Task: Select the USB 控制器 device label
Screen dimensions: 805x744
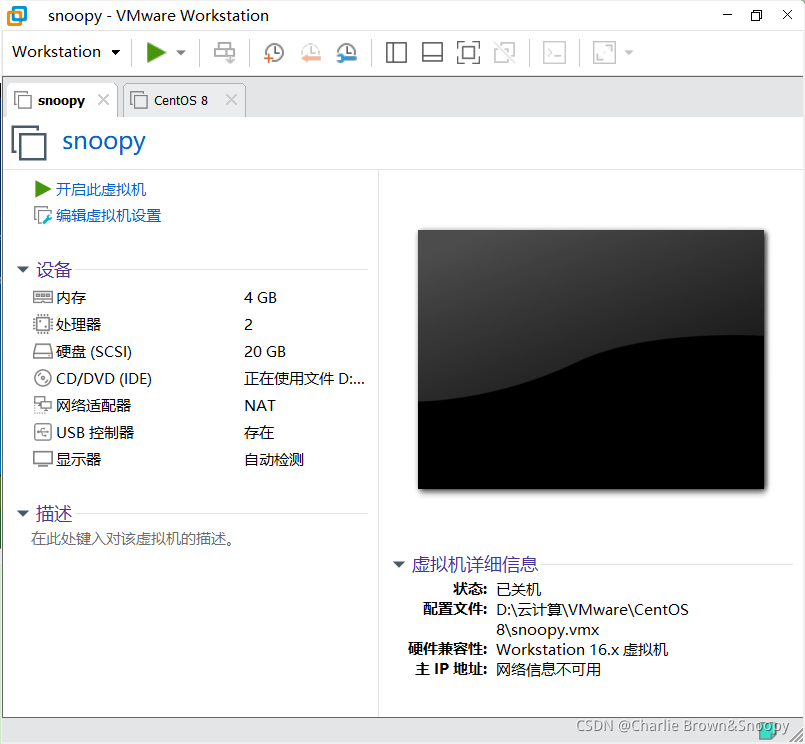Action: tap(95, 433)
